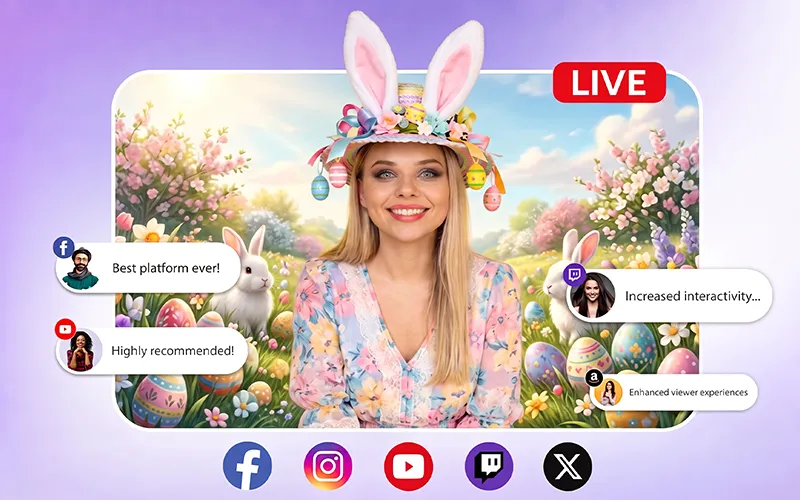Viewport: 800px width, 500px height.
Task: Click the "Best platform ever!" text
Action: (166, 268)
